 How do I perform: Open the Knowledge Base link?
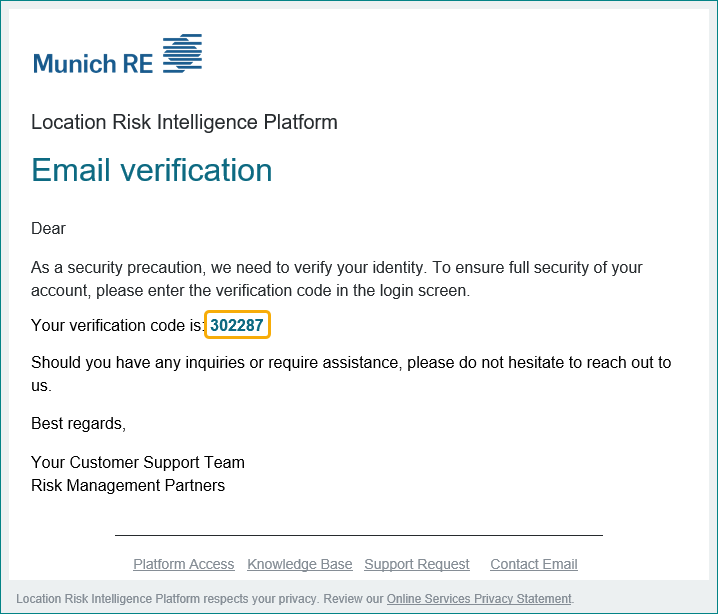(300, 564)
